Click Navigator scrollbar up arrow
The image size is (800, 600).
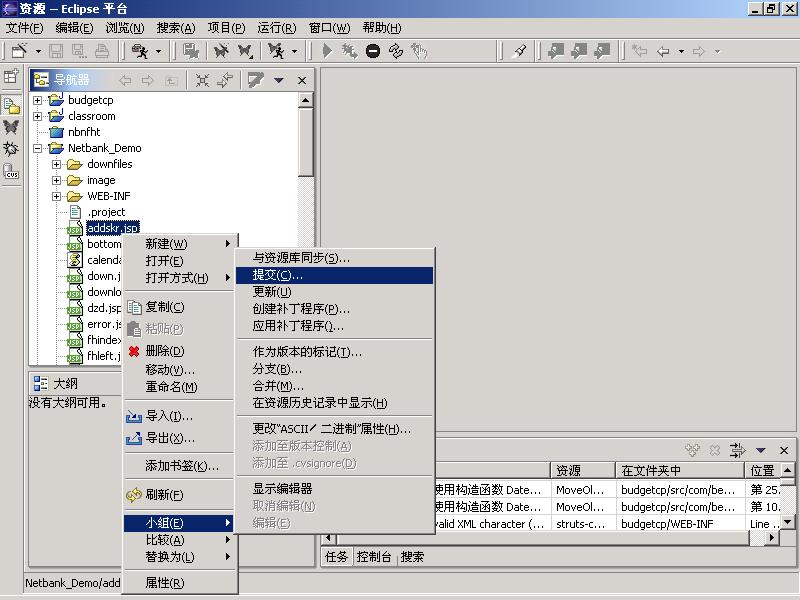click(305, 100)
